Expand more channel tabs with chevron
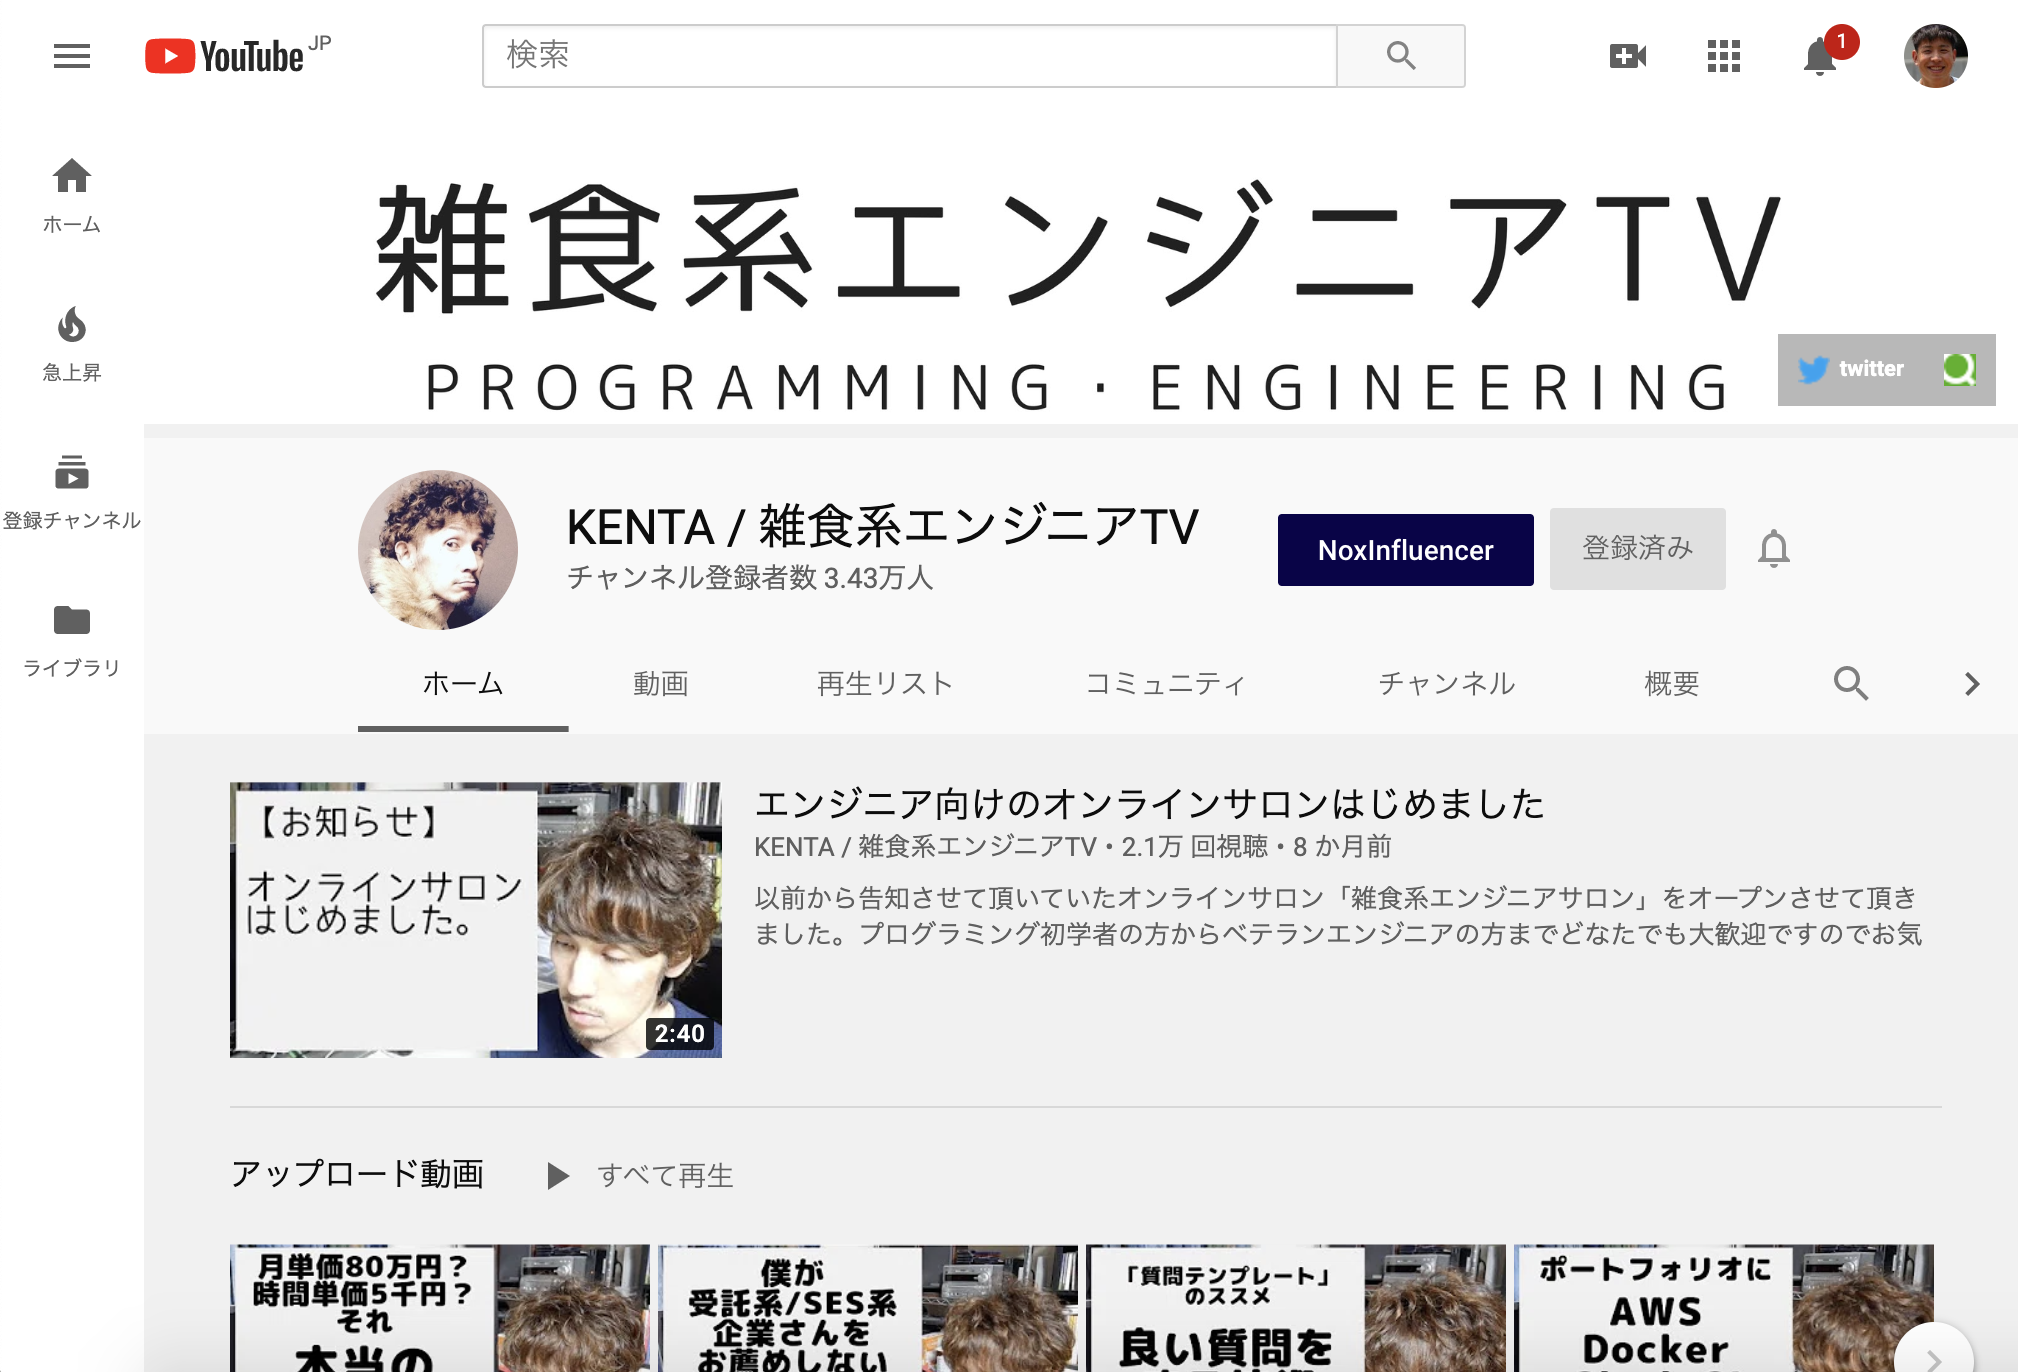 click(x=1971, y=684)
